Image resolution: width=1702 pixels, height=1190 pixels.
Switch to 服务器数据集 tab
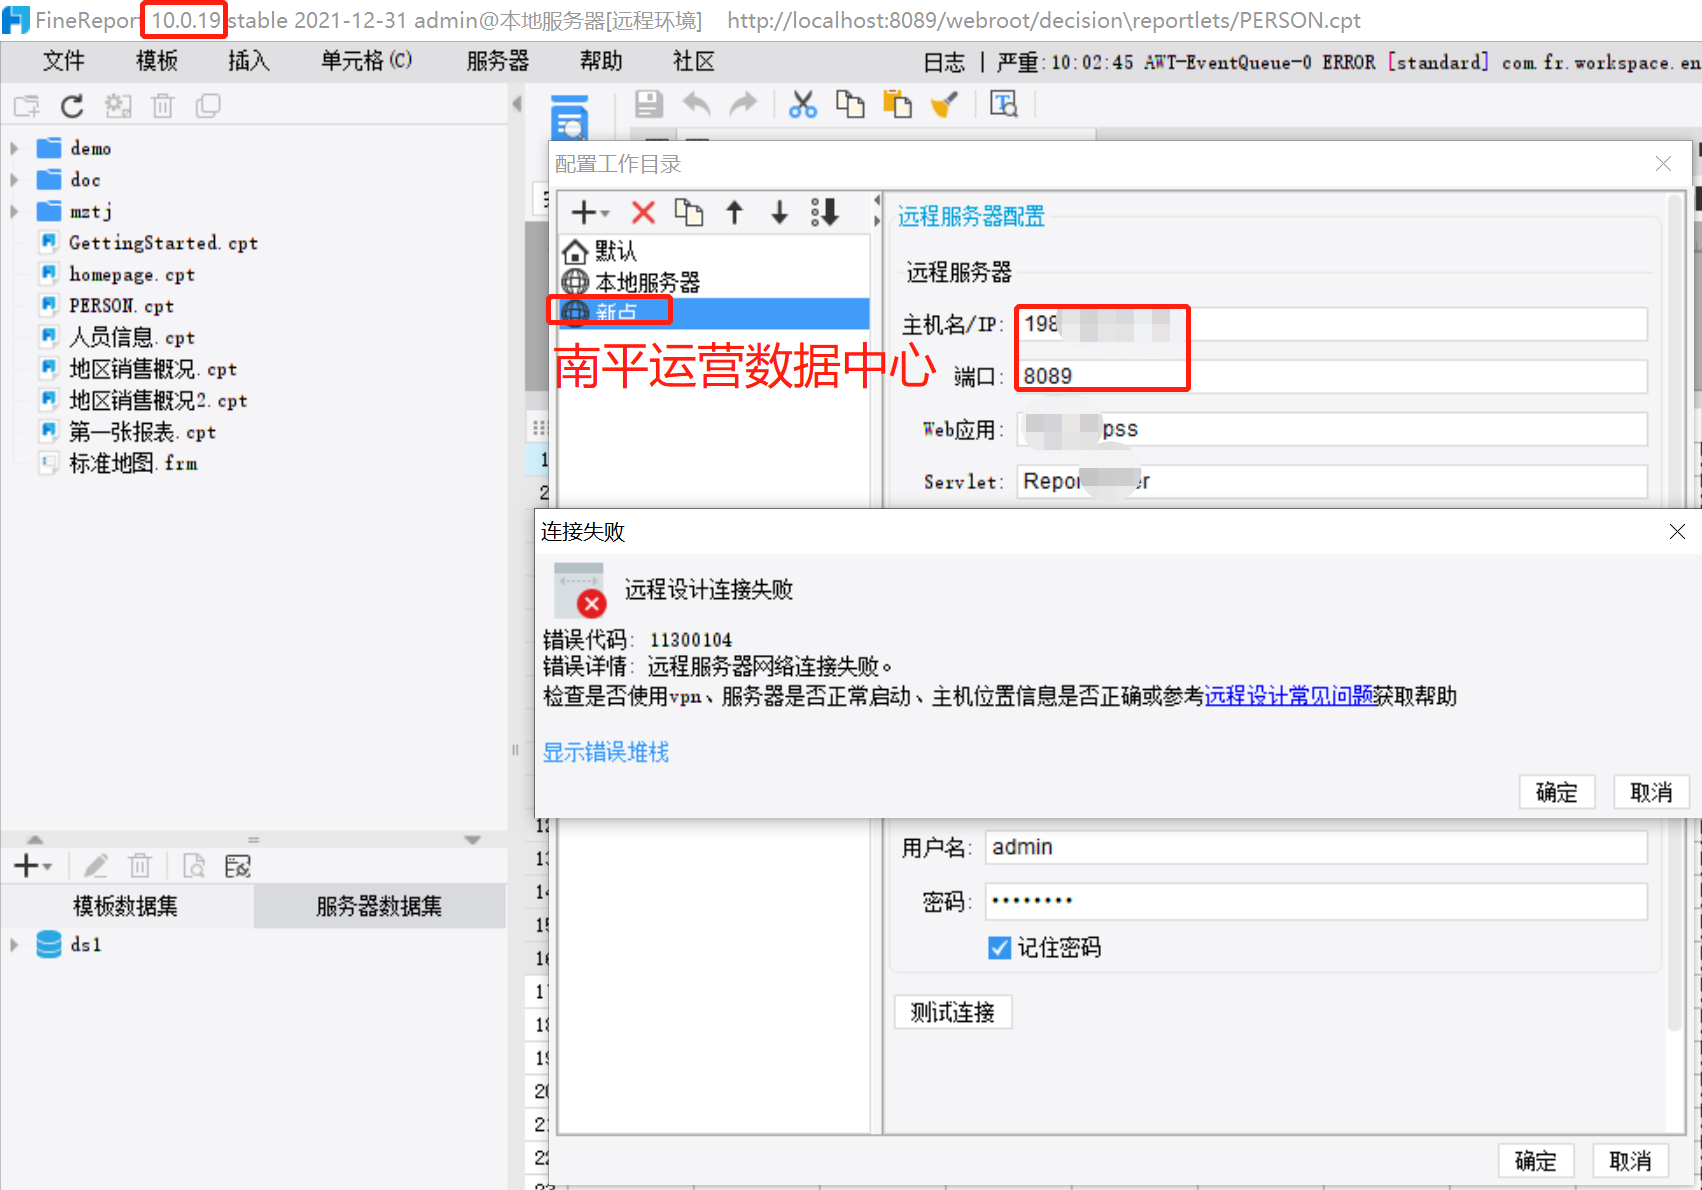(379, 906)
